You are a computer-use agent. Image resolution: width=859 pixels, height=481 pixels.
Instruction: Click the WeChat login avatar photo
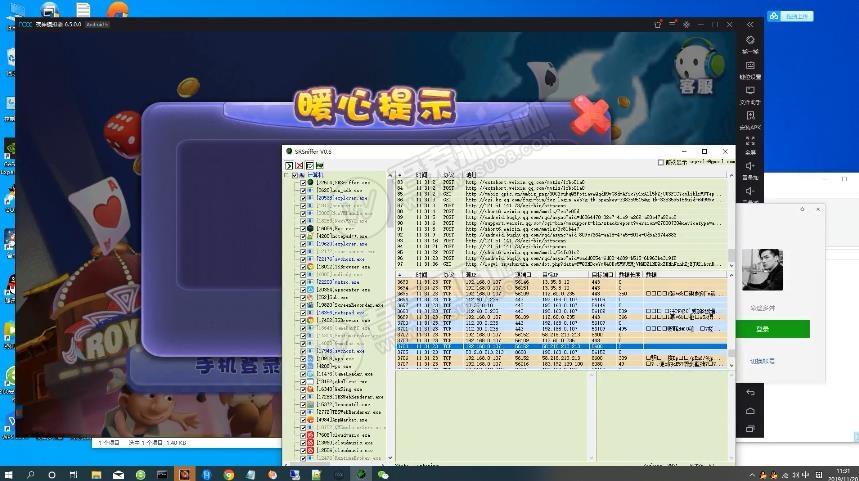click(762, 269)
